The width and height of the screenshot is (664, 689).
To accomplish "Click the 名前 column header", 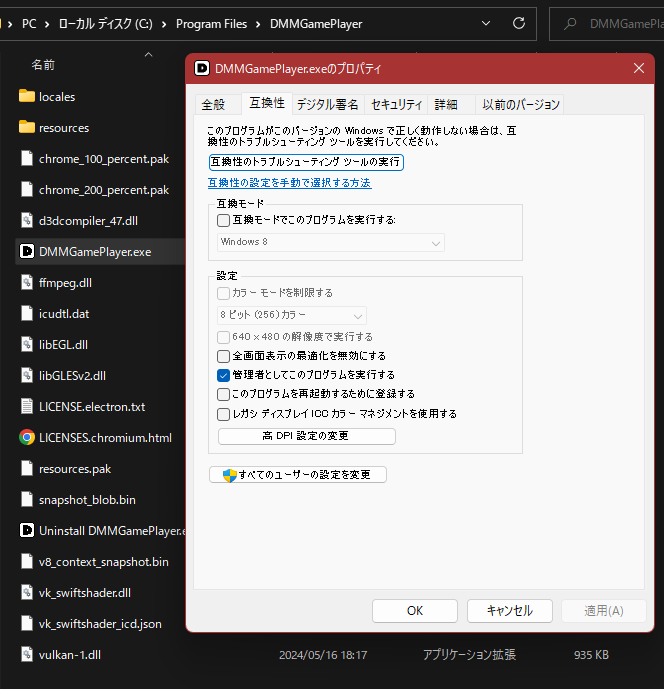I will [43, 65].
